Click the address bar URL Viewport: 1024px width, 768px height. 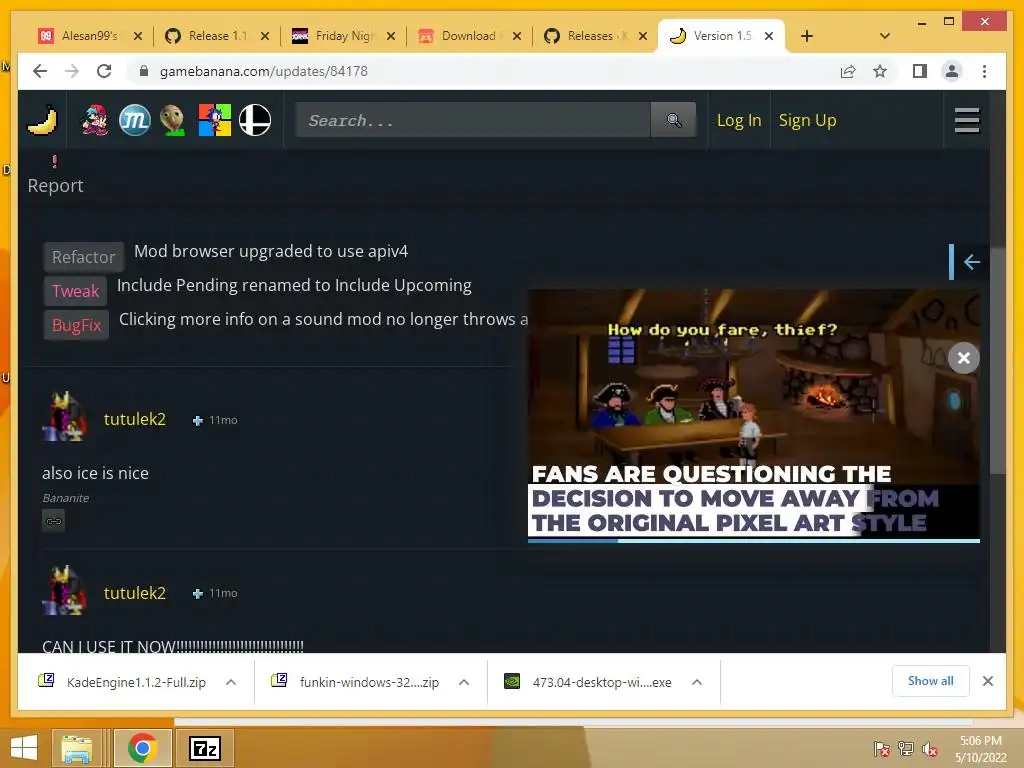(264, 71)
